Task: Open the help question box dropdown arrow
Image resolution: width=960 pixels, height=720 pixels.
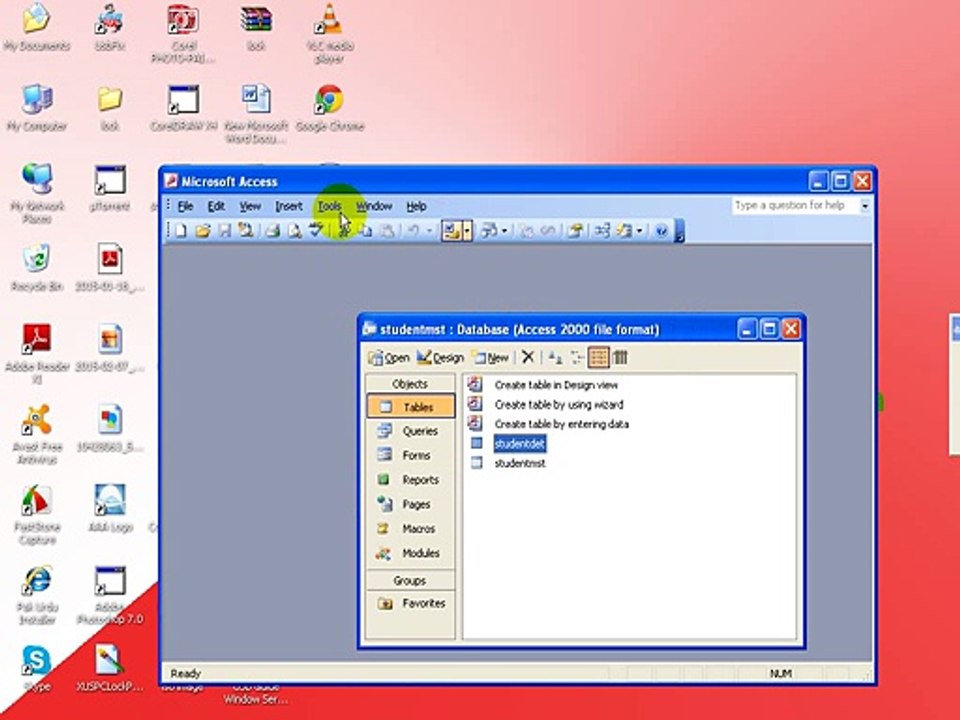Action: tap(864, 206)
